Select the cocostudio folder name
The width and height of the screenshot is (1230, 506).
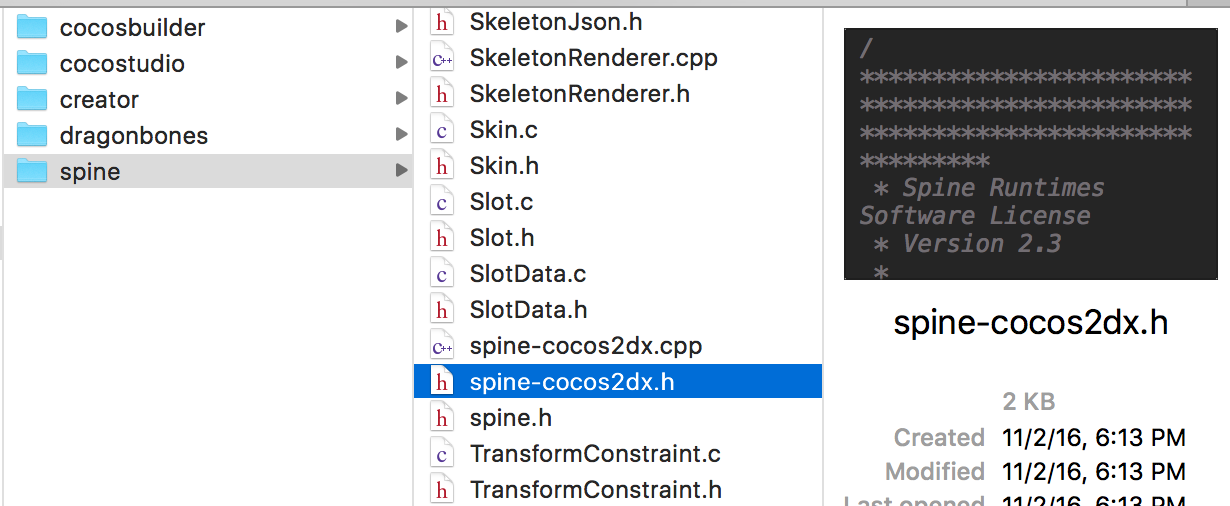point(122,64)
